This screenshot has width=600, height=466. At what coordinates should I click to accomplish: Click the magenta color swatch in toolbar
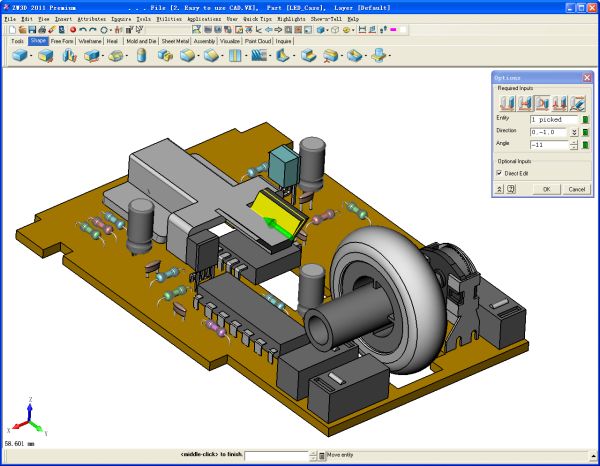point(393,30)
